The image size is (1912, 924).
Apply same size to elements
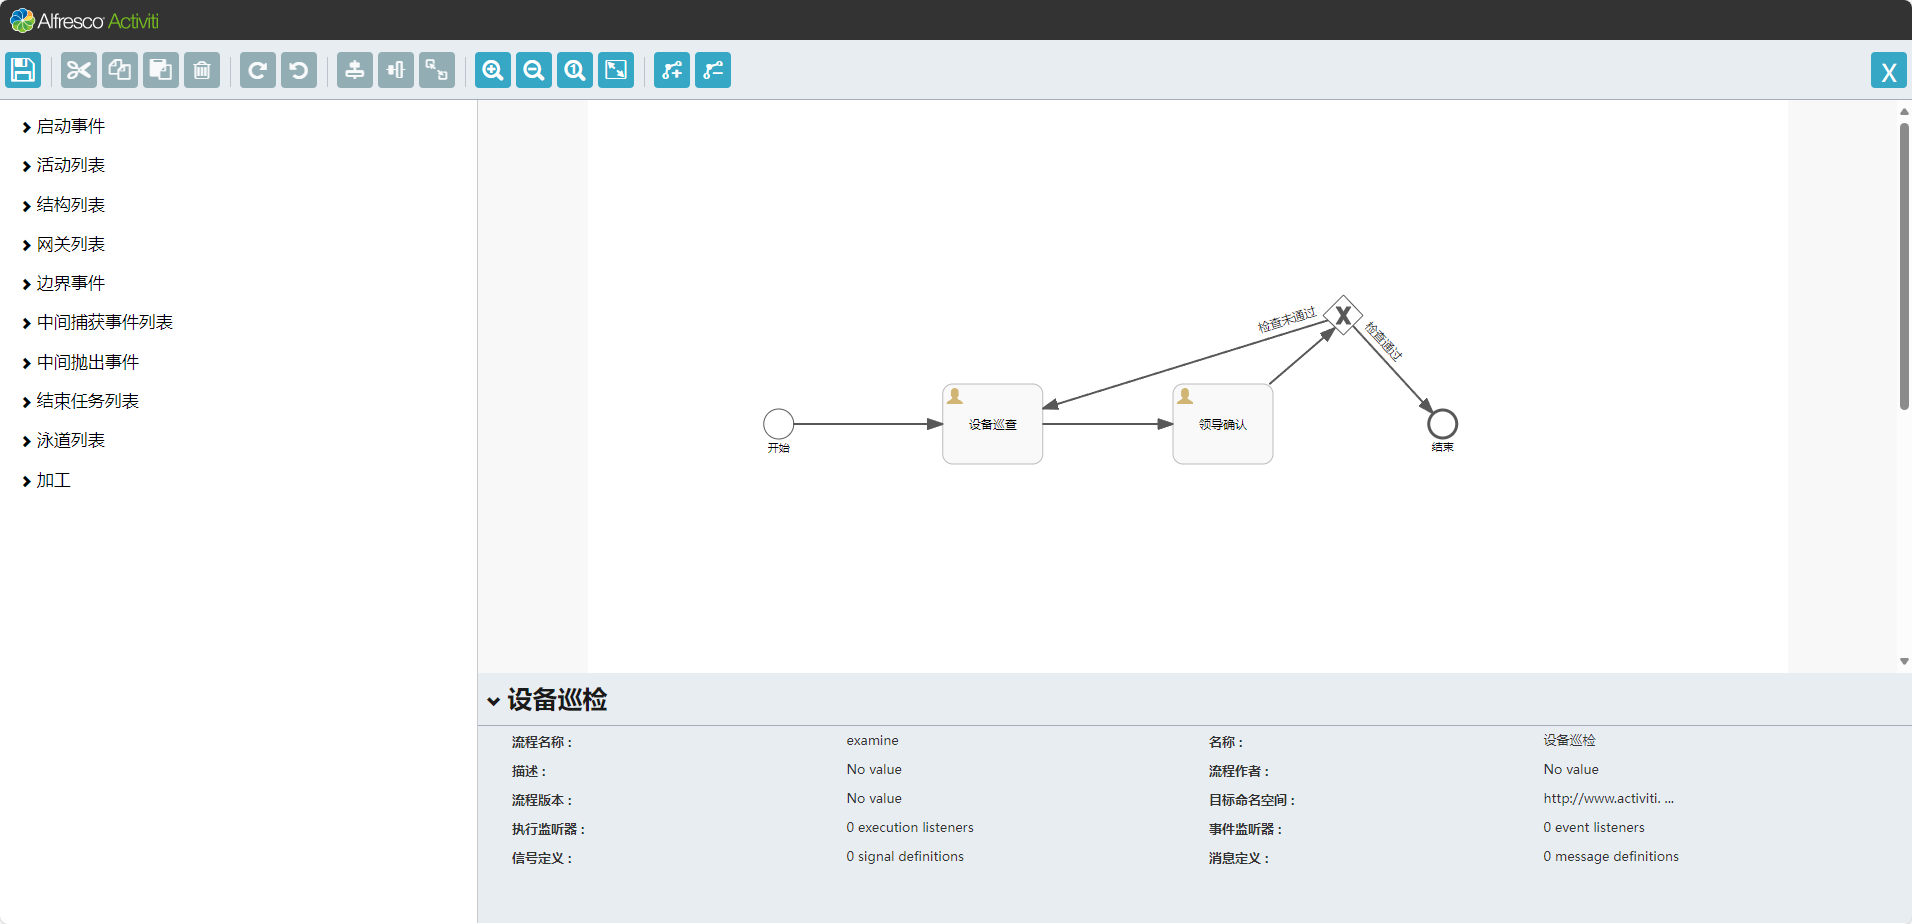(437, 70)
